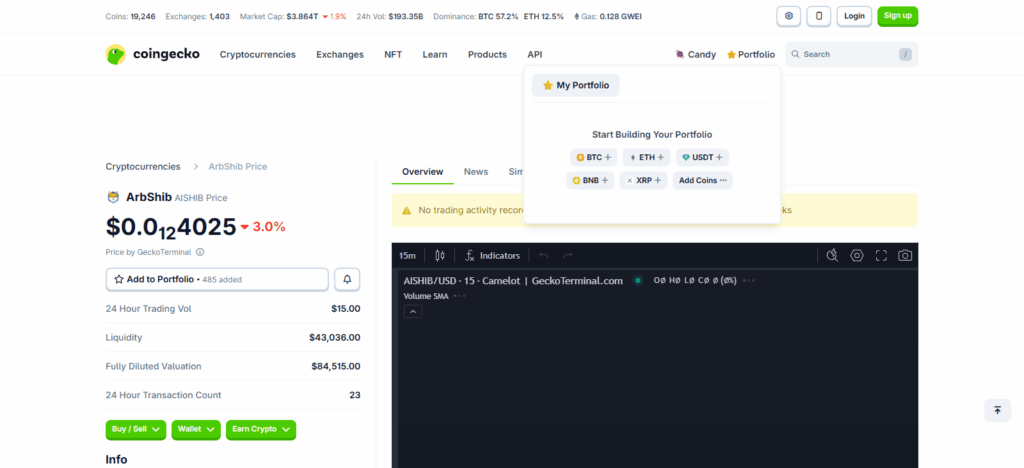Open the Earn Crypto dropdown
Image resolution: width=1024 pixels, height=468 pixels.
(x=260, y=429)
